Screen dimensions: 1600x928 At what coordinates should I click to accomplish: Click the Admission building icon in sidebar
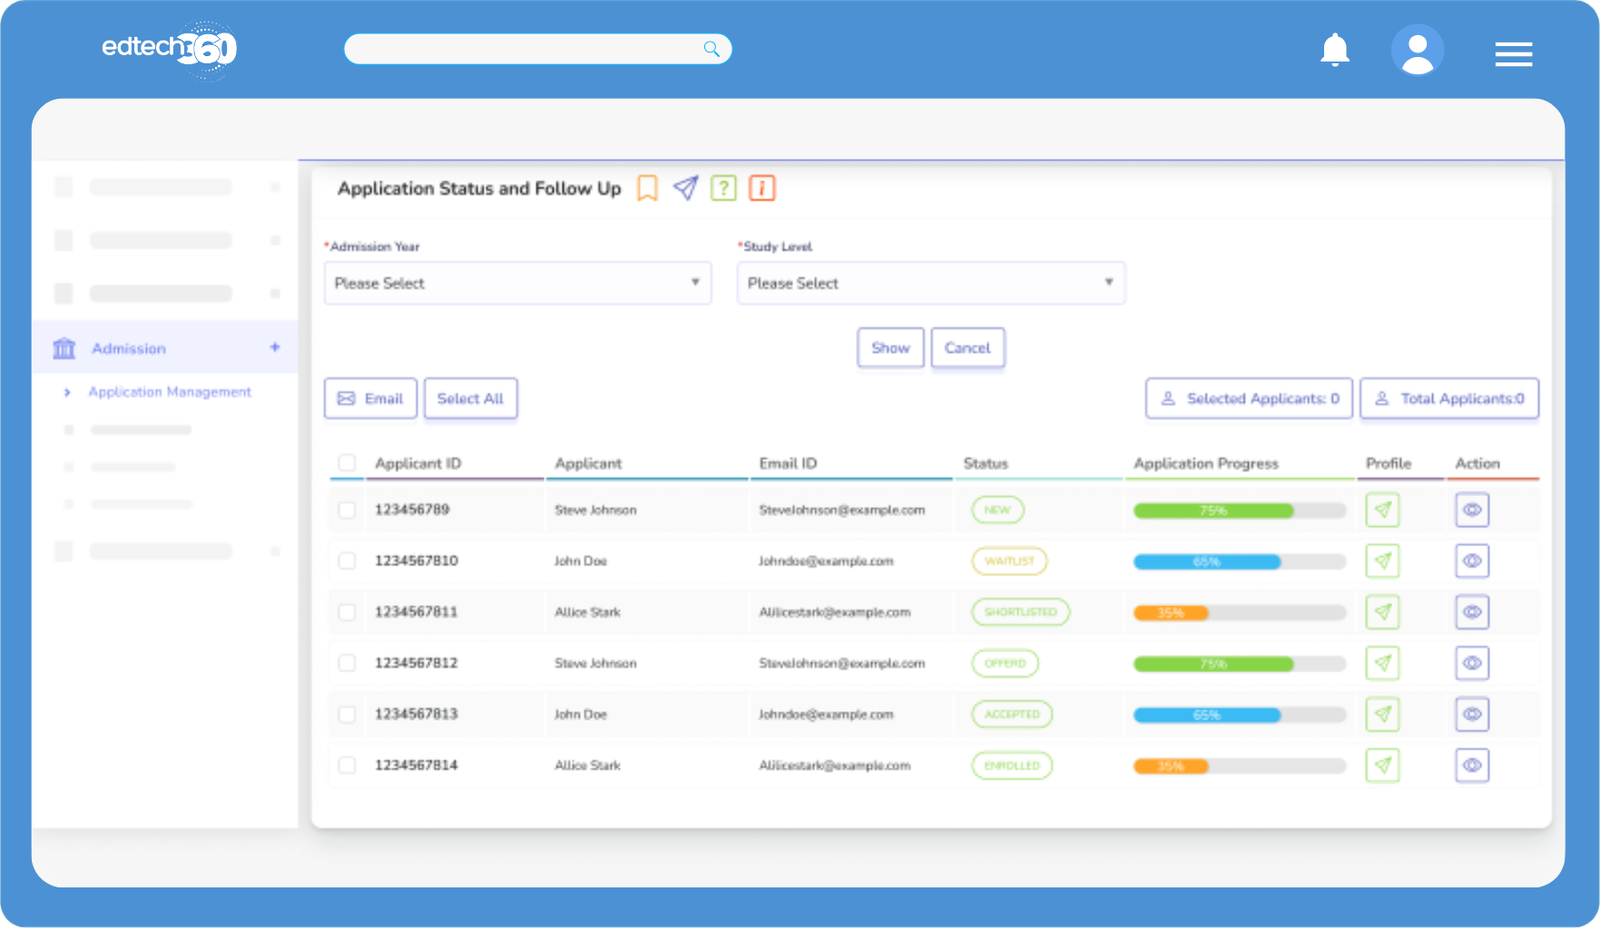pyautogui.click(x=64, y=348)
